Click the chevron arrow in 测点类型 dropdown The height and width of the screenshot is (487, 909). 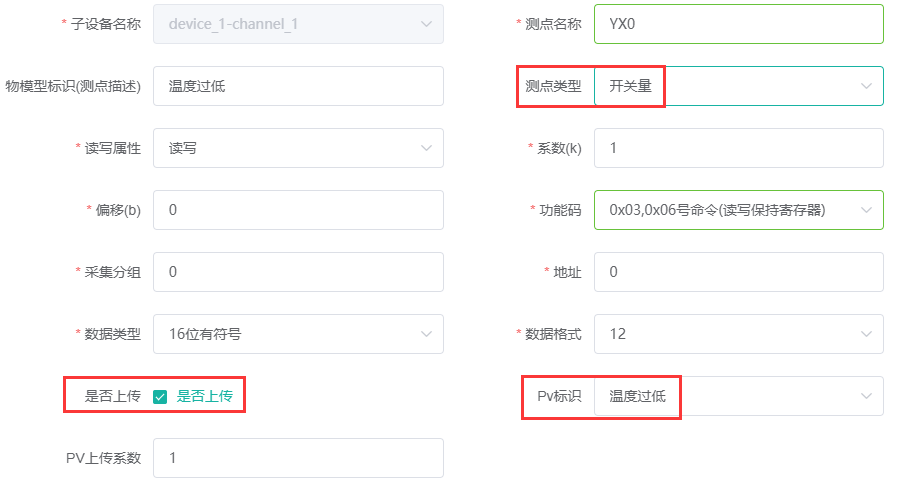[x=866, y=86]
